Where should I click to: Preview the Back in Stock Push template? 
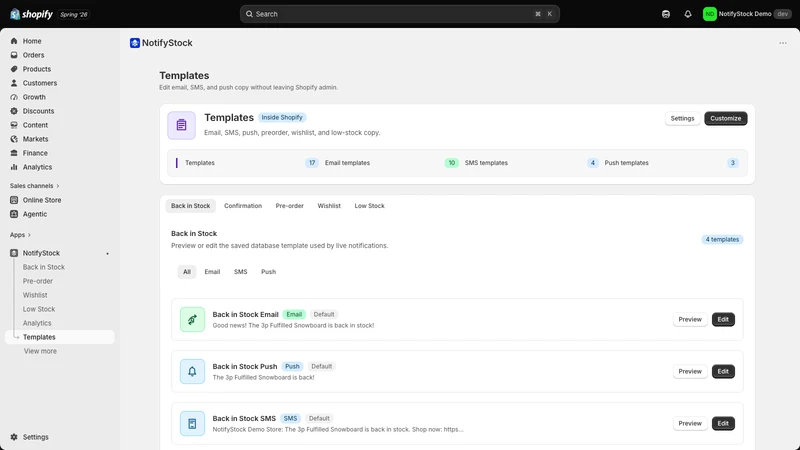(x=690, y=371)
